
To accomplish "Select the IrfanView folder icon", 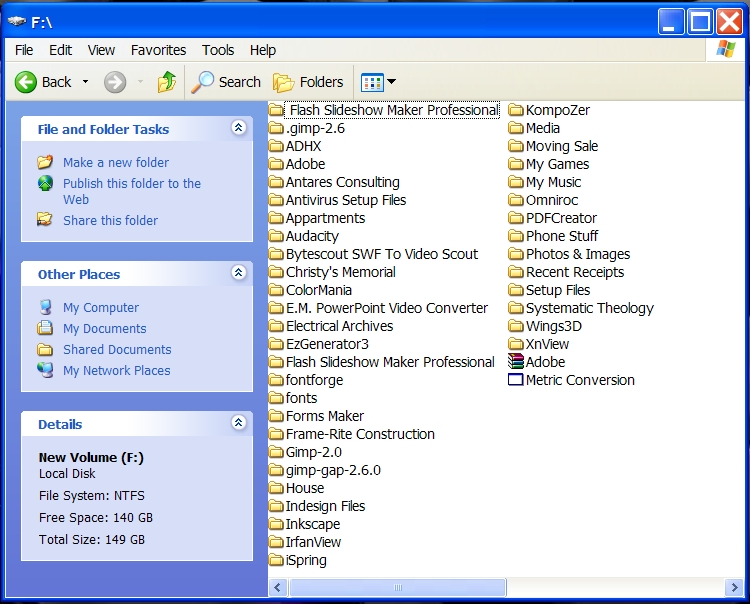I will pos(276,542).
